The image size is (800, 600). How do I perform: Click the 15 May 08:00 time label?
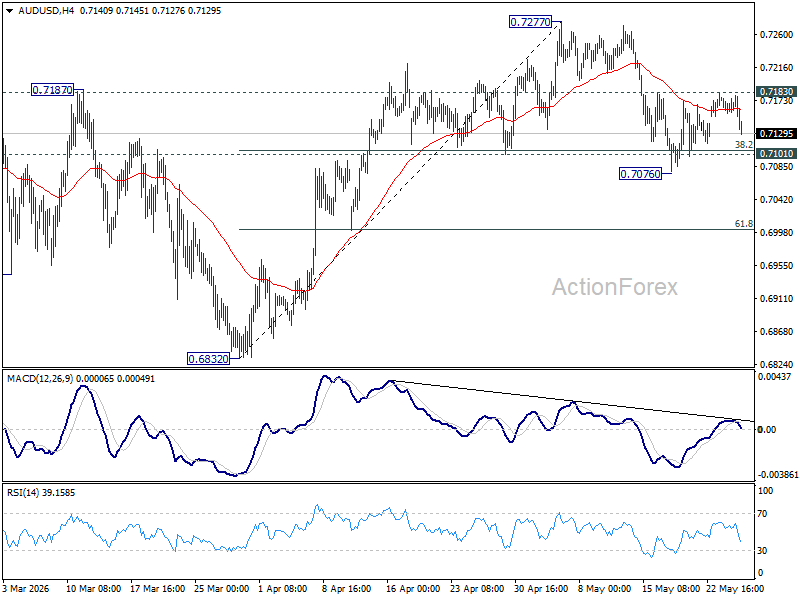[669, 589]
